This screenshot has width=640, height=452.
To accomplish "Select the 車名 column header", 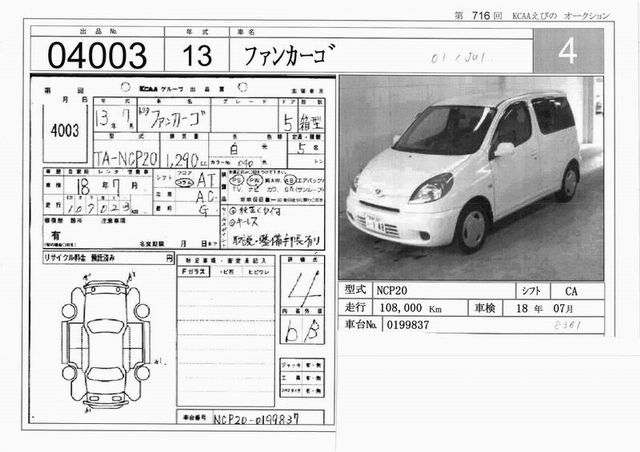I will pos(246,32).
